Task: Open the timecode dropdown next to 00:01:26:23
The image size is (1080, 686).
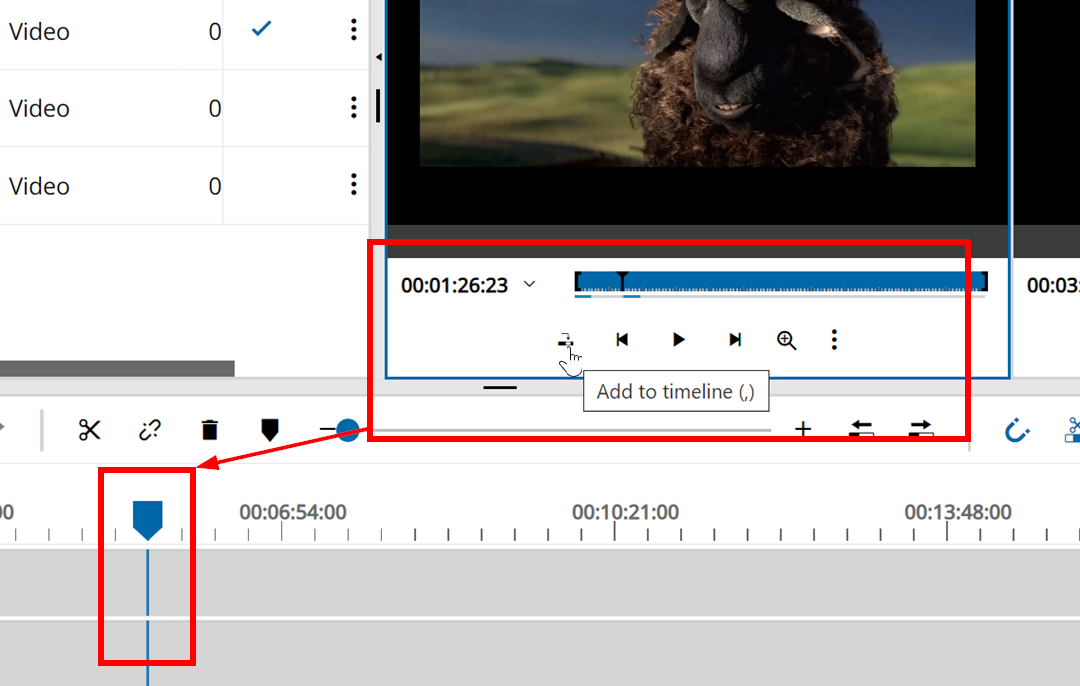Action: [530, 284]
